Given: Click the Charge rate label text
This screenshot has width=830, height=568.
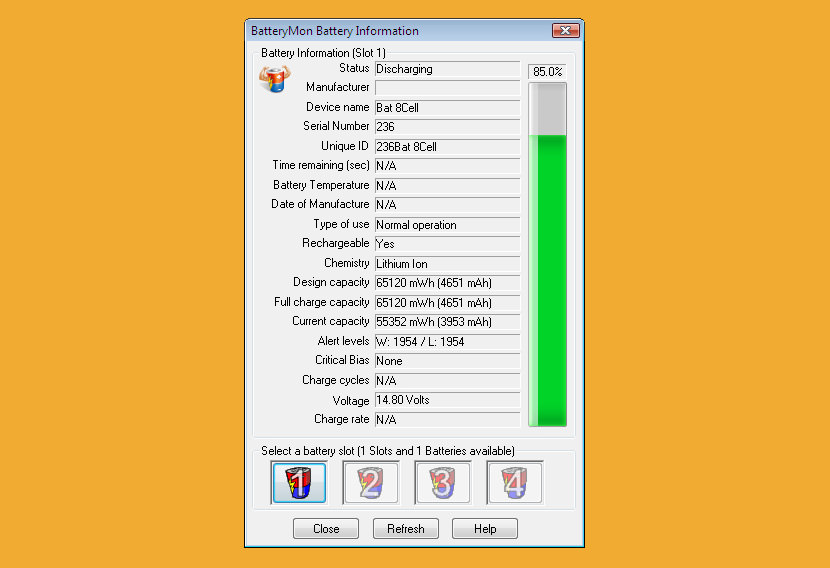Looking at the screenshot, I should click(341, 419).
